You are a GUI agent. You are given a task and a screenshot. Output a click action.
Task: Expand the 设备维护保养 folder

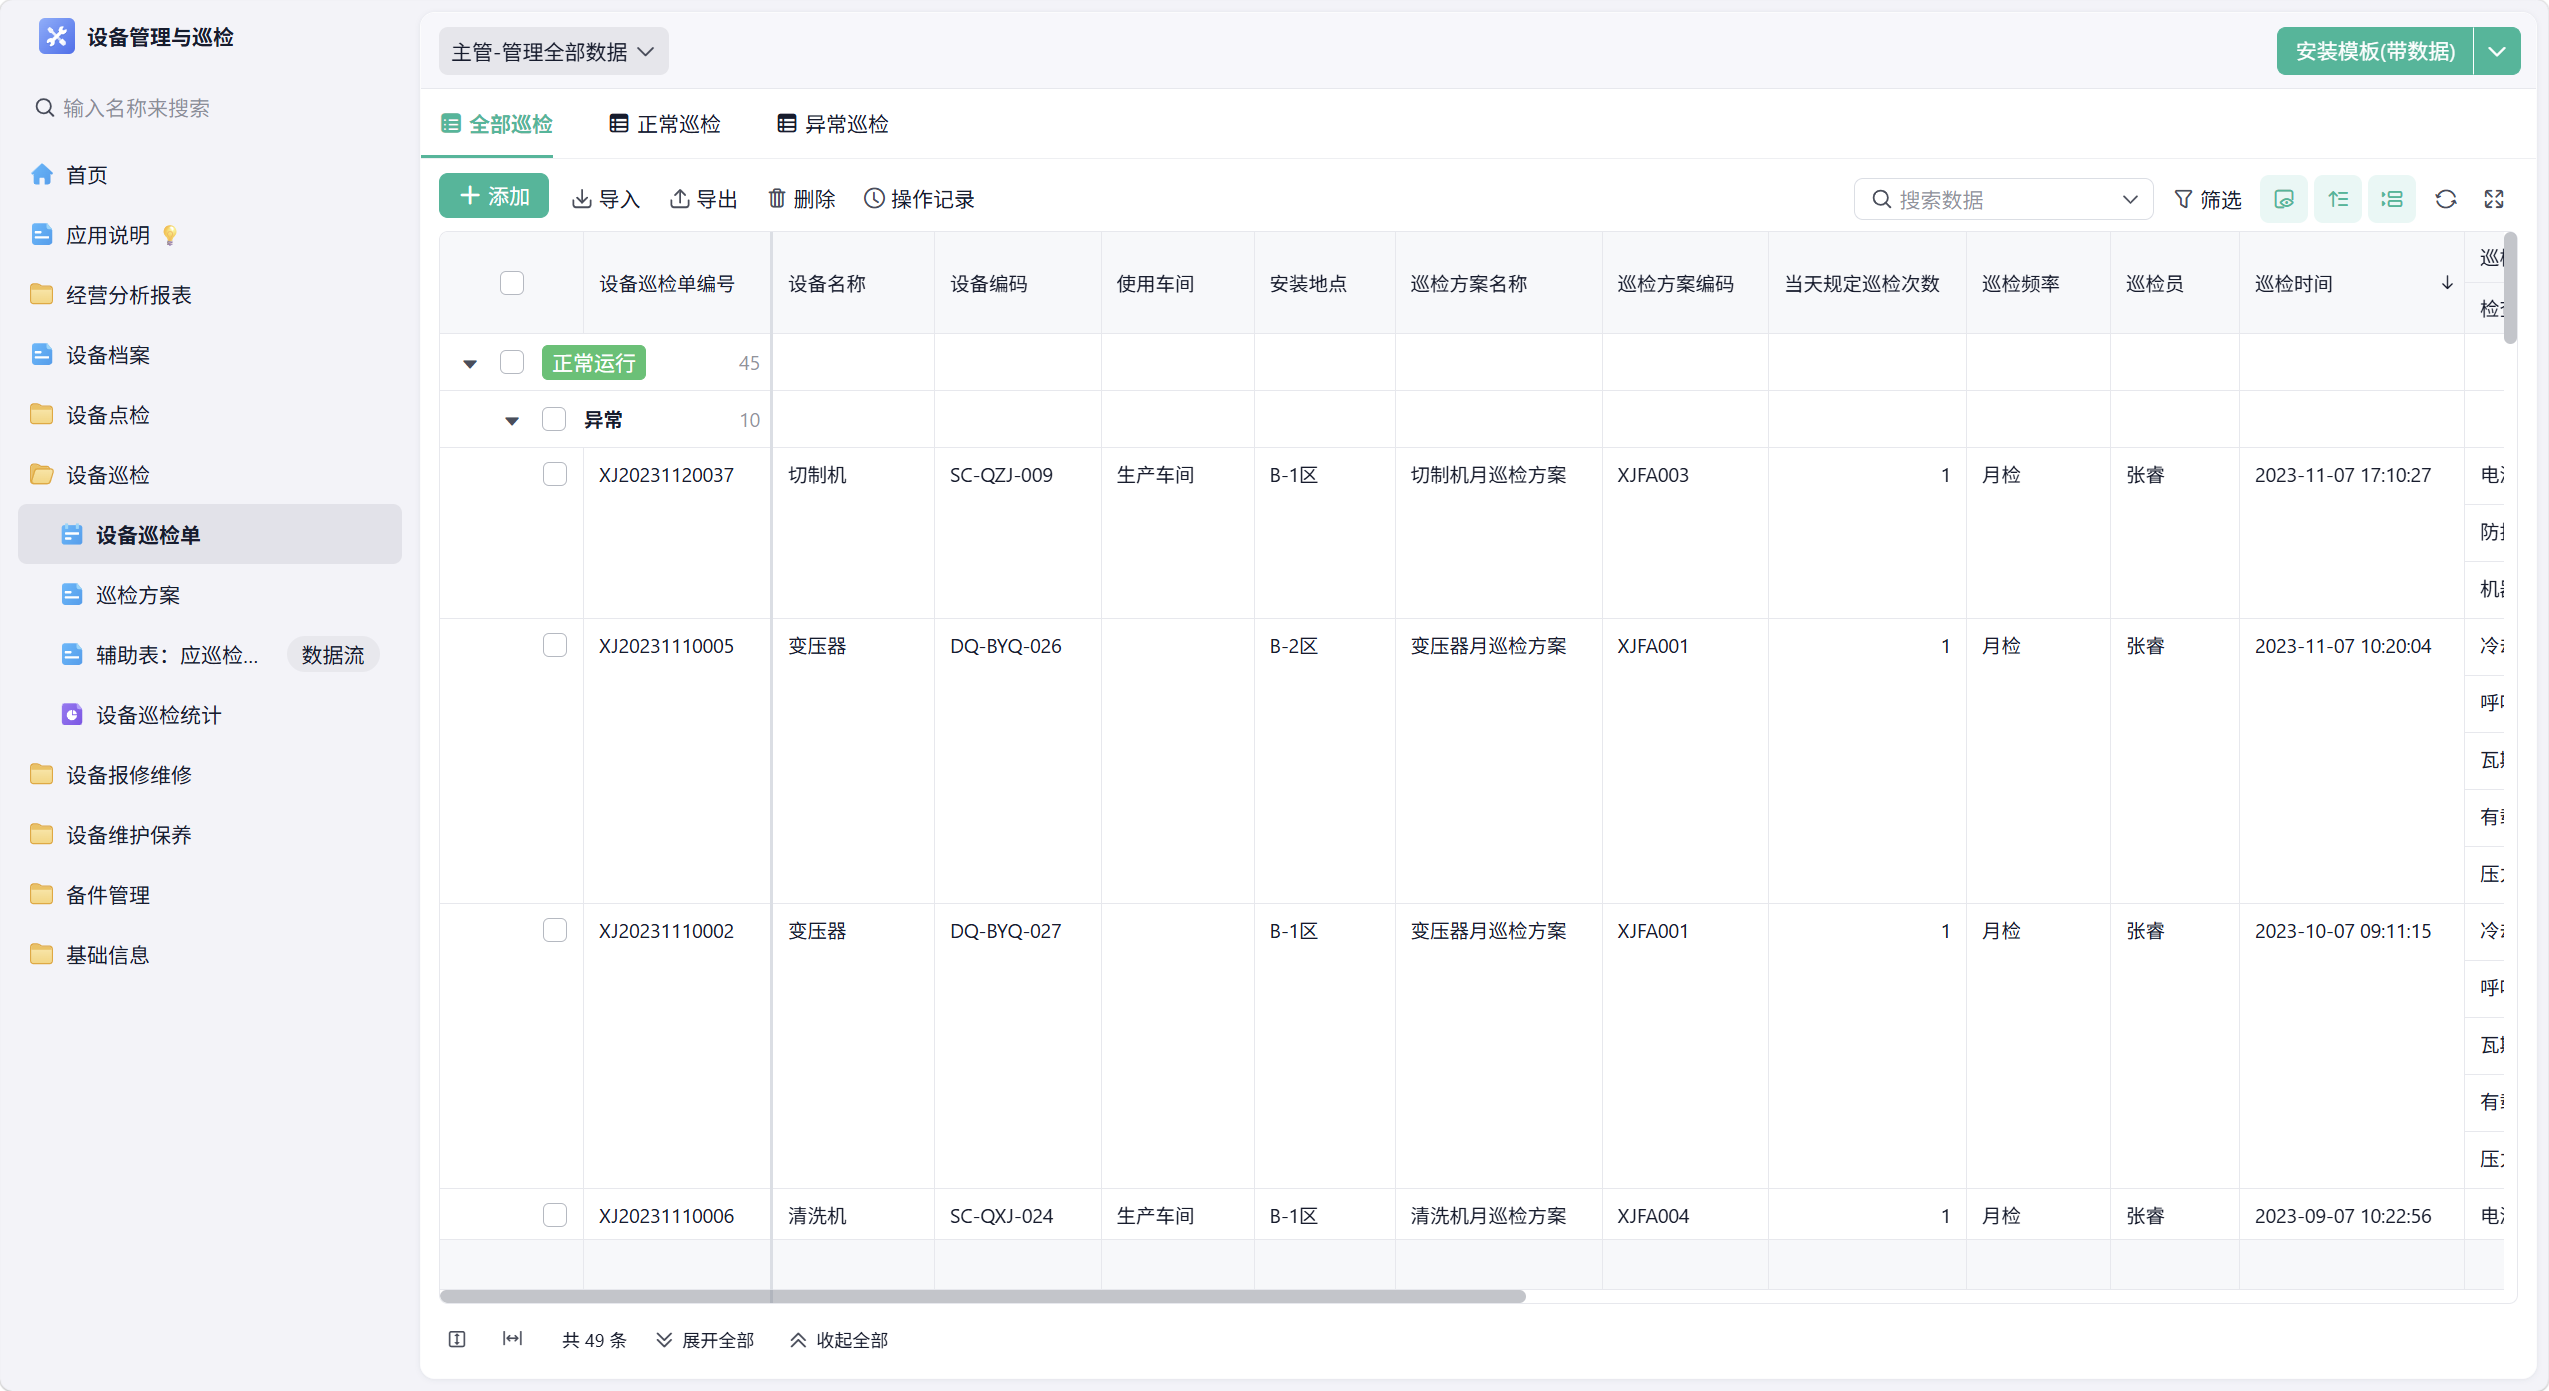click(x=129, y=835)
